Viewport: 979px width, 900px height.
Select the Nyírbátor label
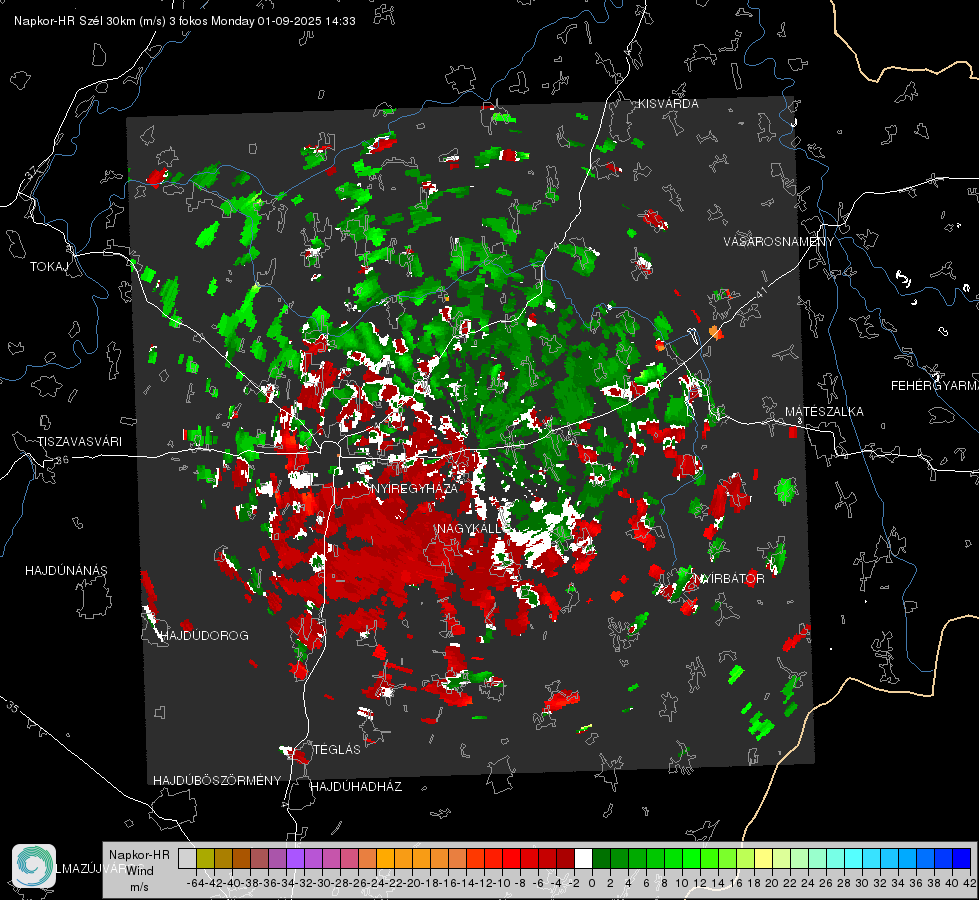click(729, 578)
